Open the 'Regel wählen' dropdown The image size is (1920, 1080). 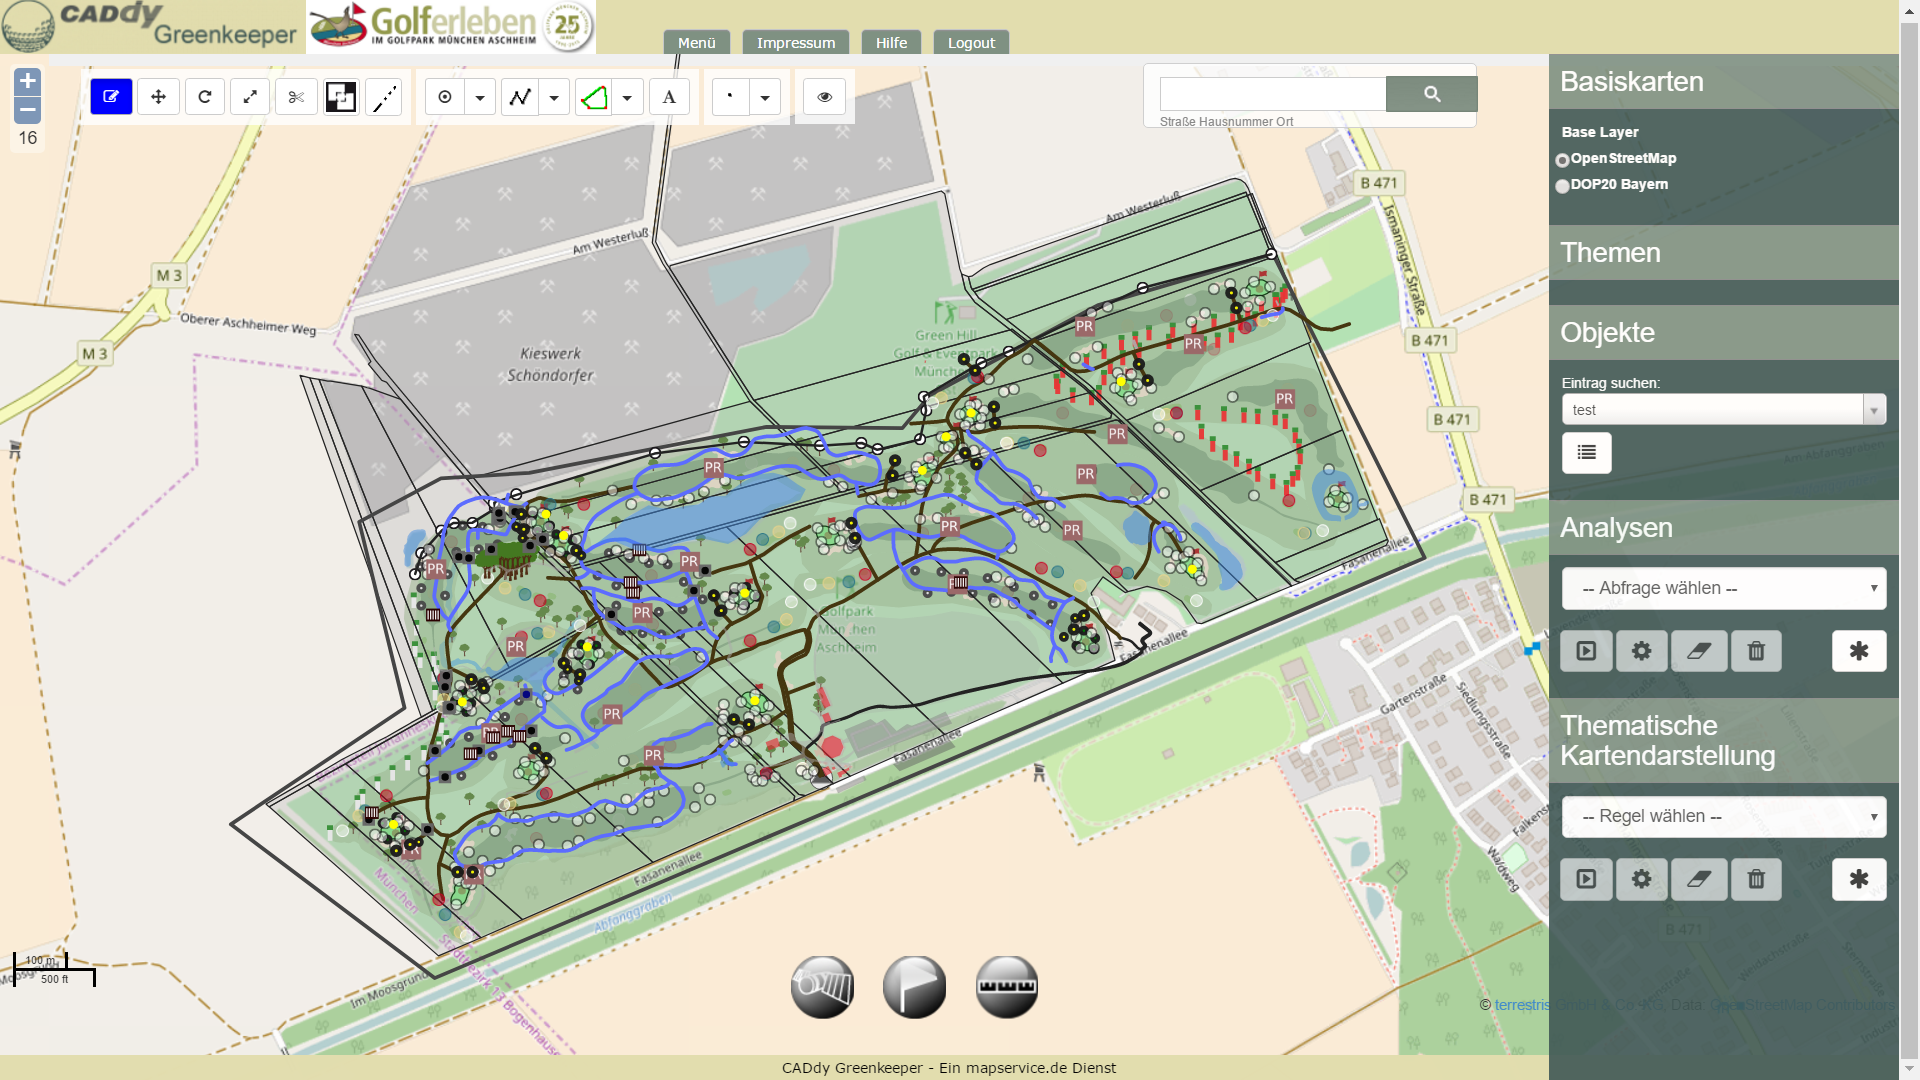click(x=1723, y=816)
